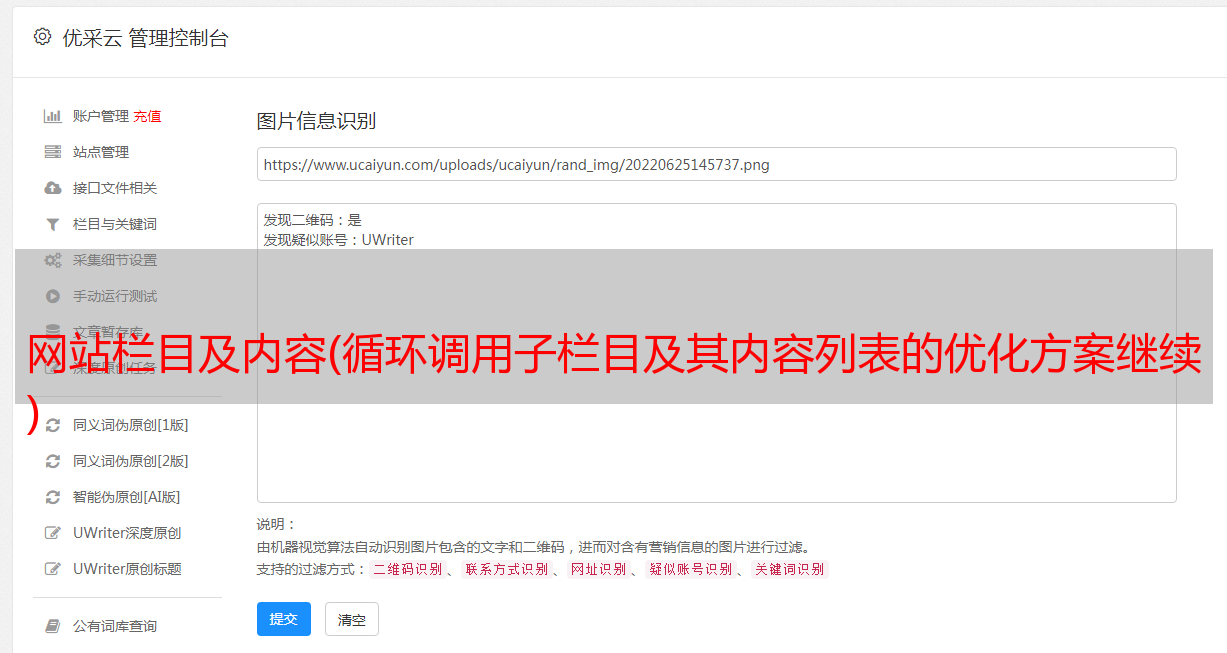
Task: Open UWriter原创标题 in the sidebar
Action: tap(127, 569)
